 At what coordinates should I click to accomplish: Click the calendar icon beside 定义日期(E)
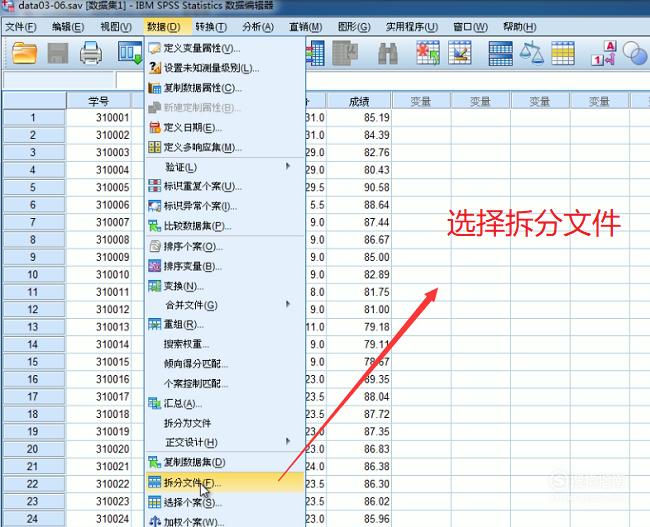[x=154, y=127]
